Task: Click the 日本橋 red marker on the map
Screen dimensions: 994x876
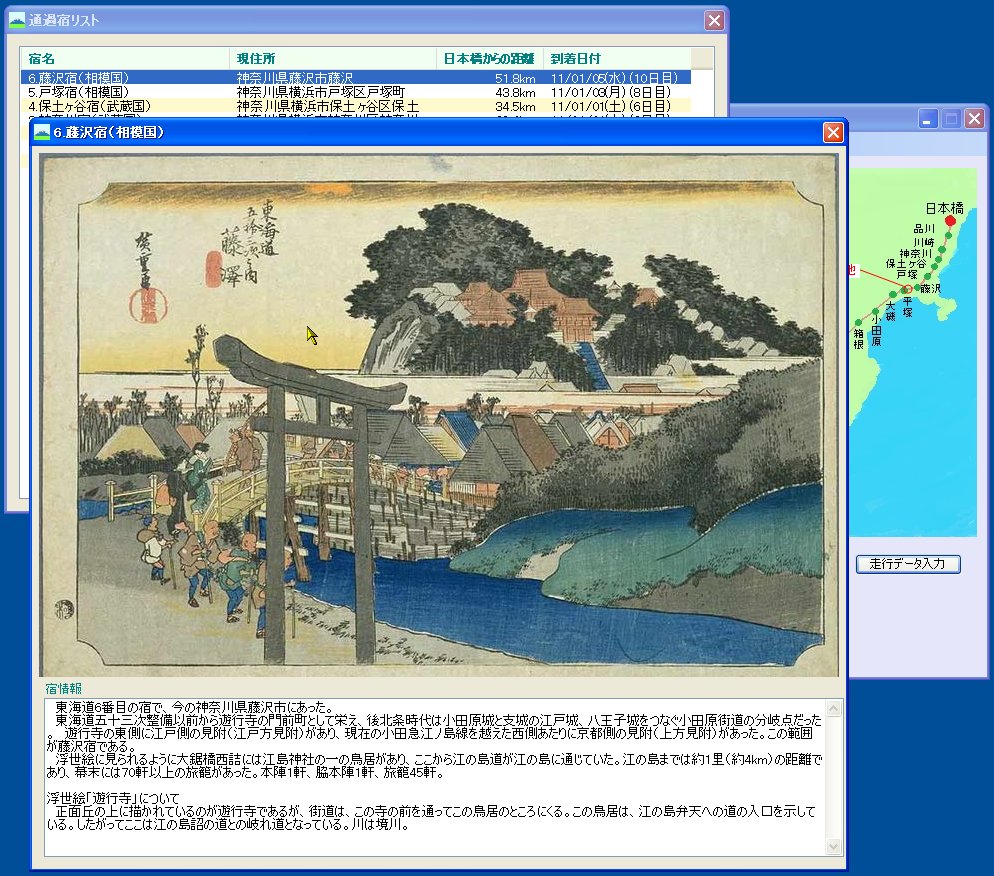Action: click(x=950, y=220)
